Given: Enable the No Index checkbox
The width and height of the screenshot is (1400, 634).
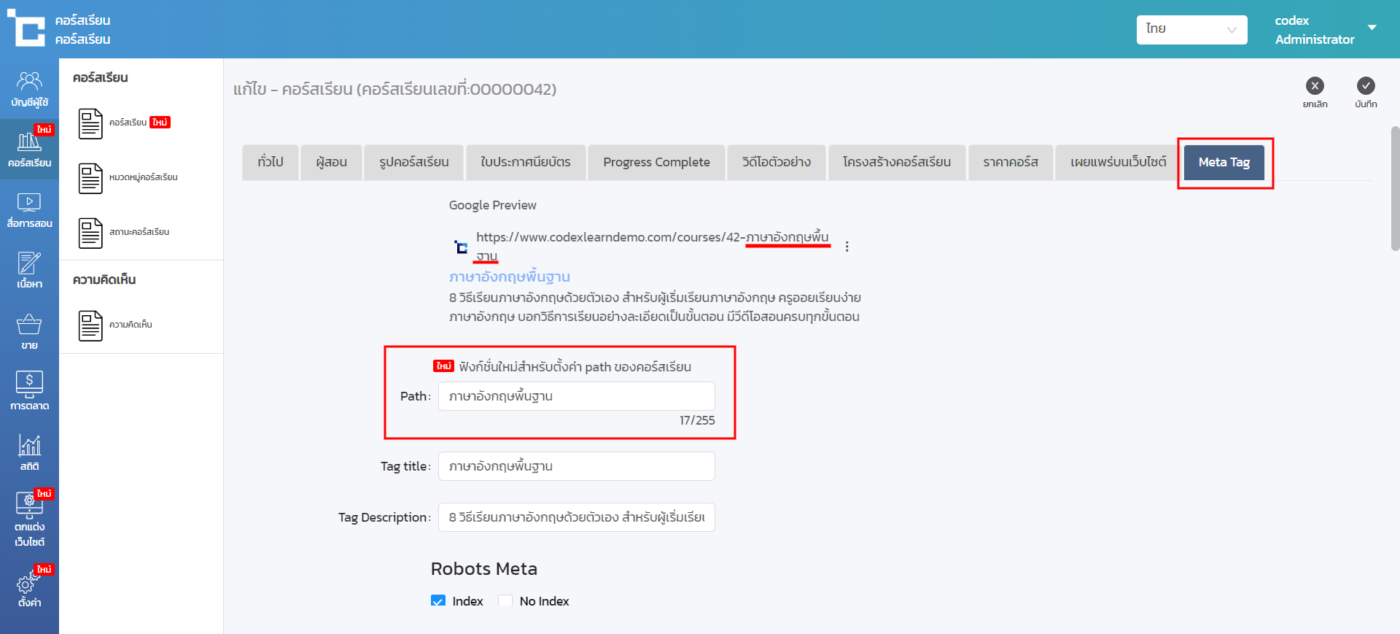Looking at the screenshot, I should point(505,601).
